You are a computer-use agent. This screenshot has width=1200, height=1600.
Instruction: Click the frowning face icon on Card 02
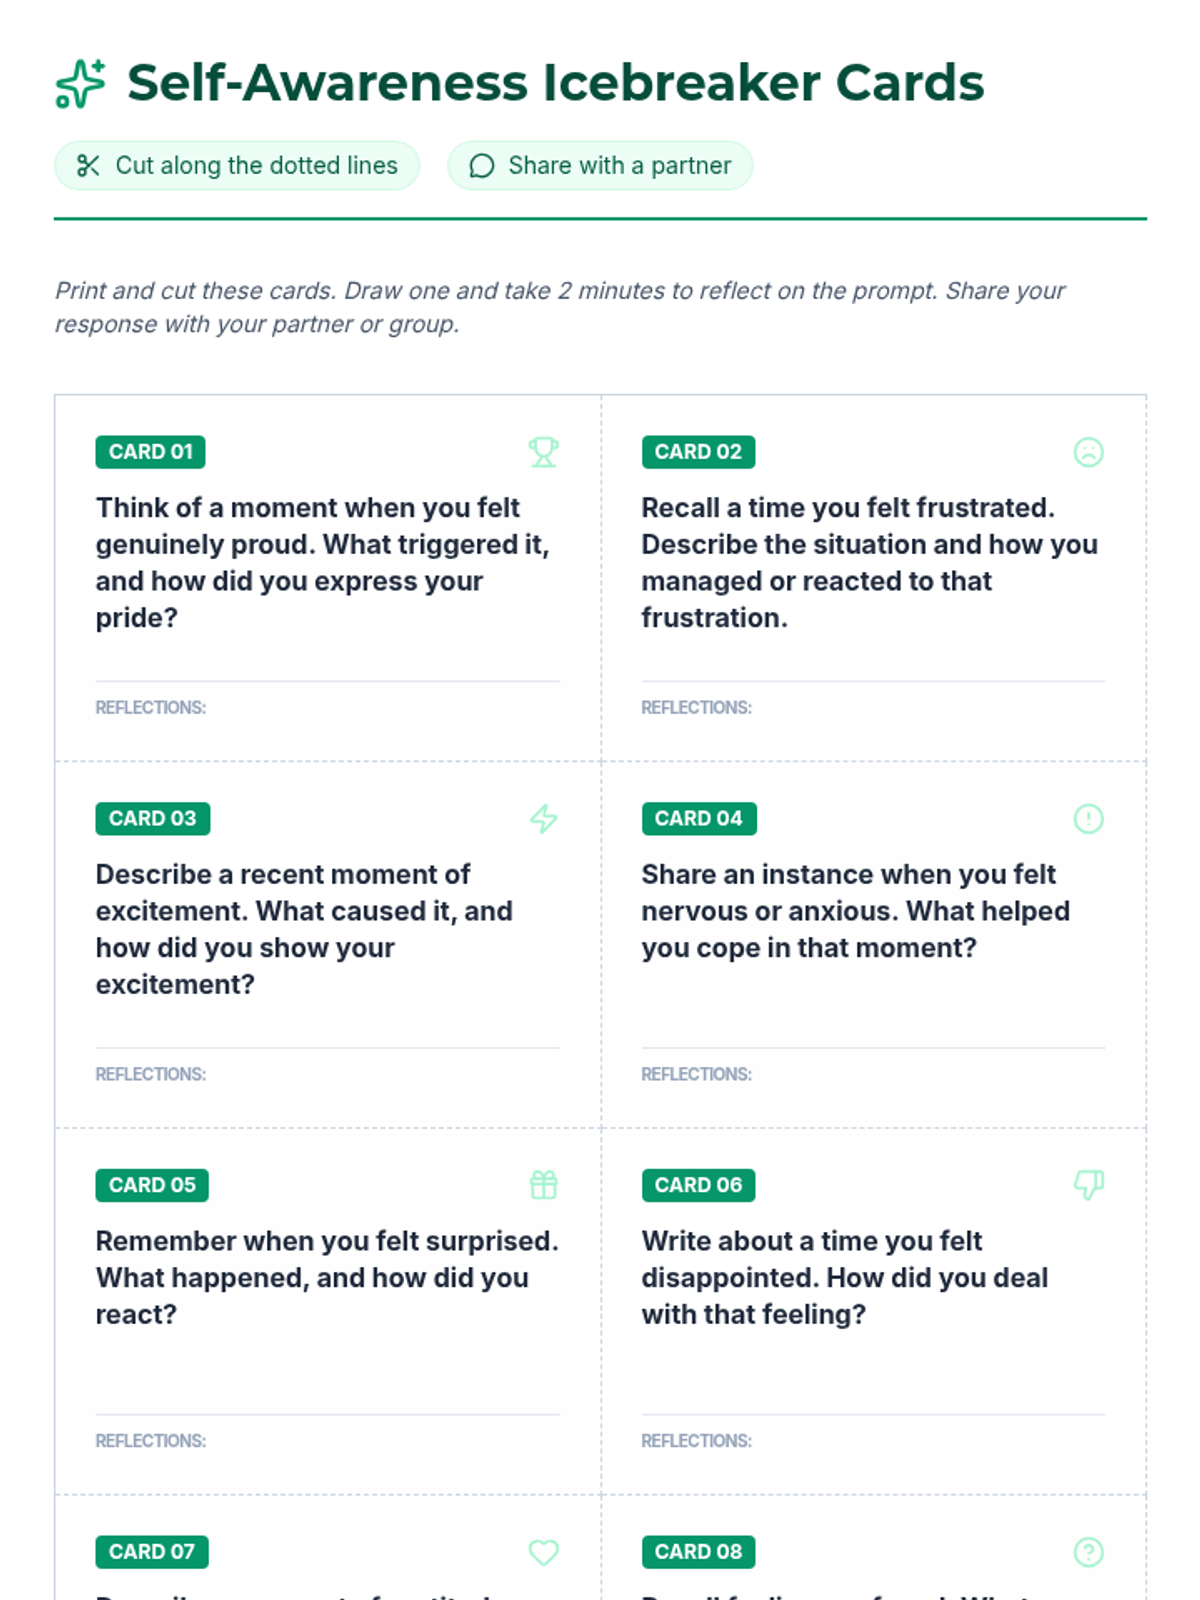point(1088,452)
